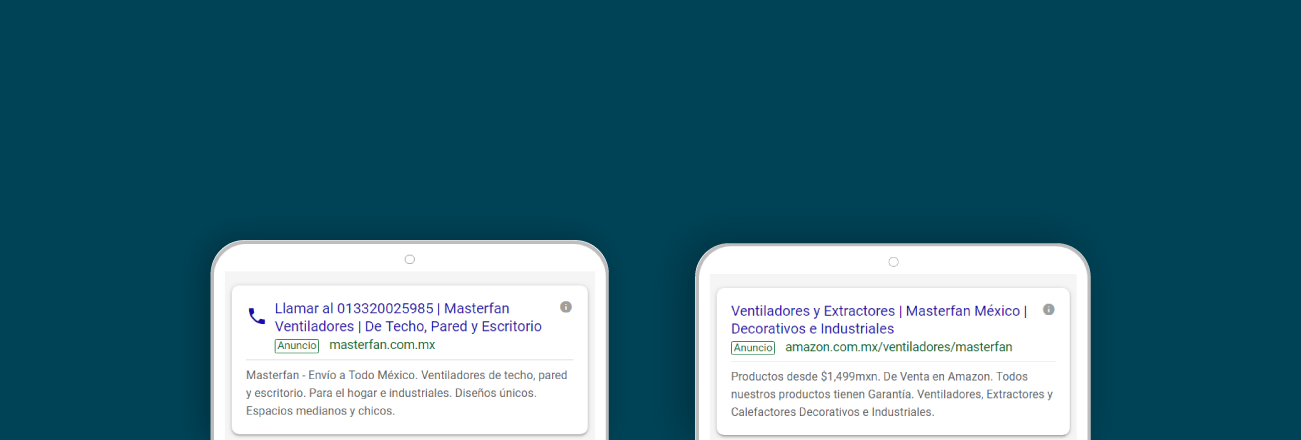Visit amazon.com.mx/ventiladores/masterfan display URL

898,347
